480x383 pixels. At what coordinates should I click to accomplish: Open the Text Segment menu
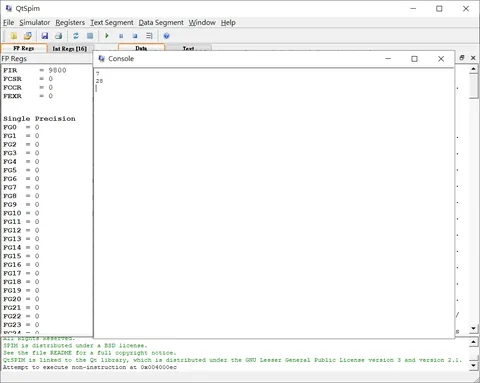pos(112,23)
